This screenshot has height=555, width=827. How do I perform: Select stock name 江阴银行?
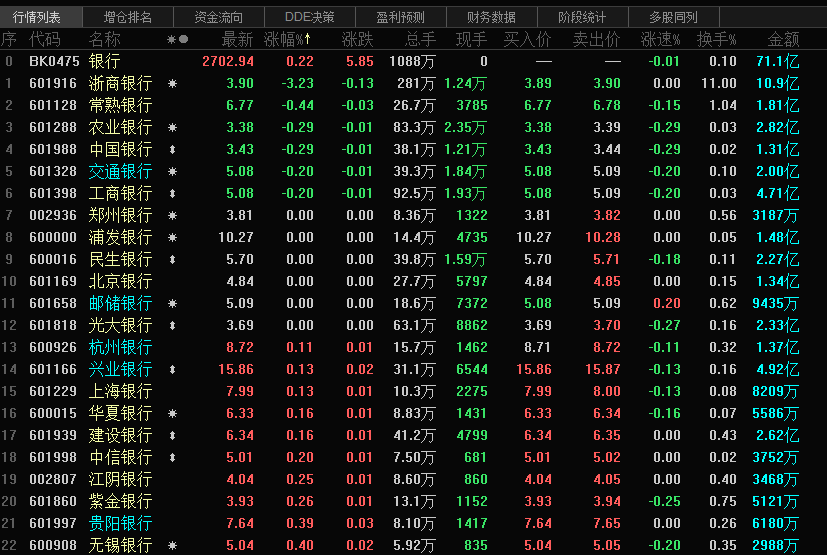pos(120,479)
